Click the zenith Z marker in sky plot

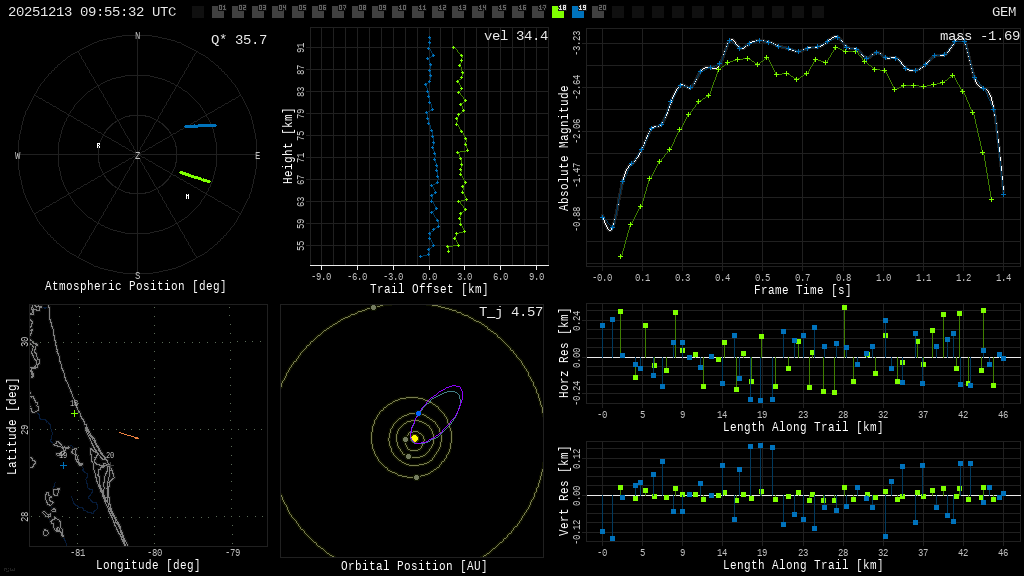[x=138, y=156]
